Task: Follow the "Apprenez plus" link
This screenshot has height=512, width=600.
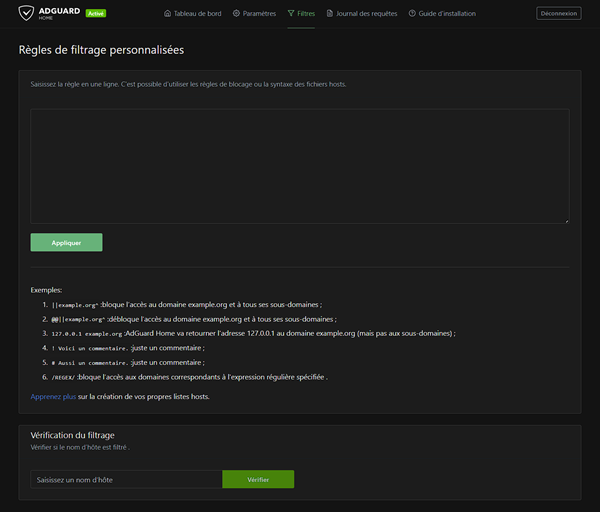Action: [53, 397]
